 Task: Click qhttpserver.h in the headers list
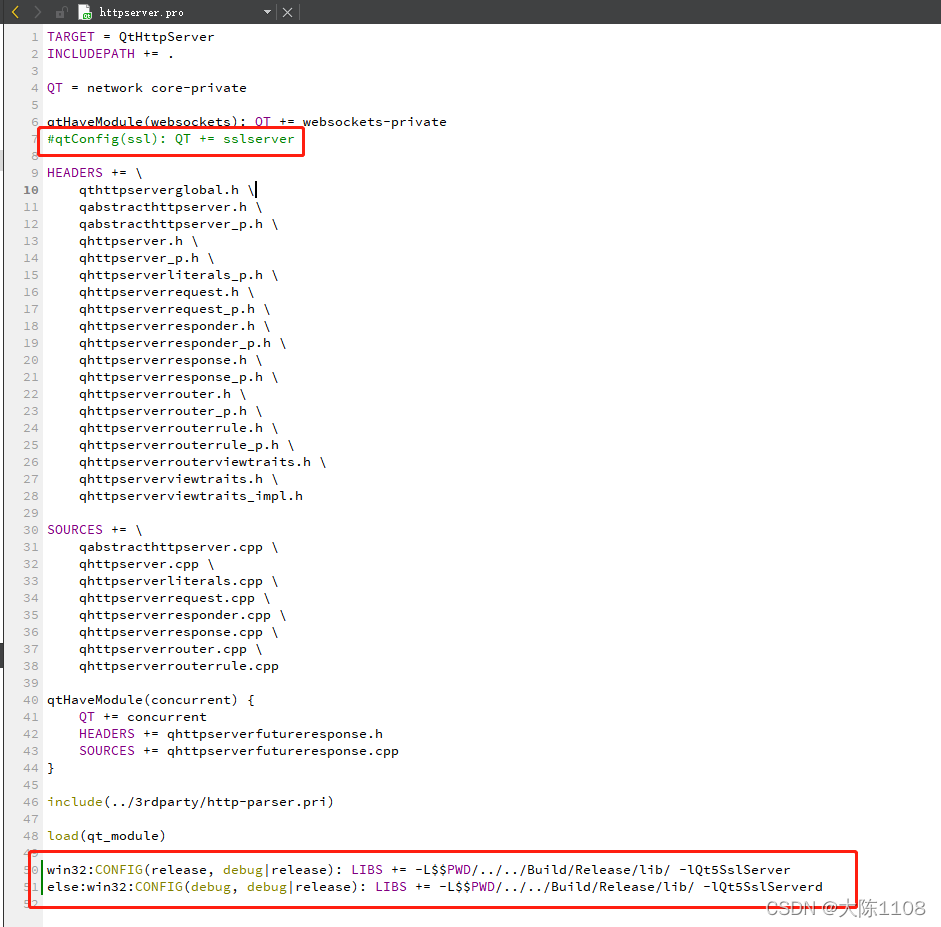[x=129, y=240]
